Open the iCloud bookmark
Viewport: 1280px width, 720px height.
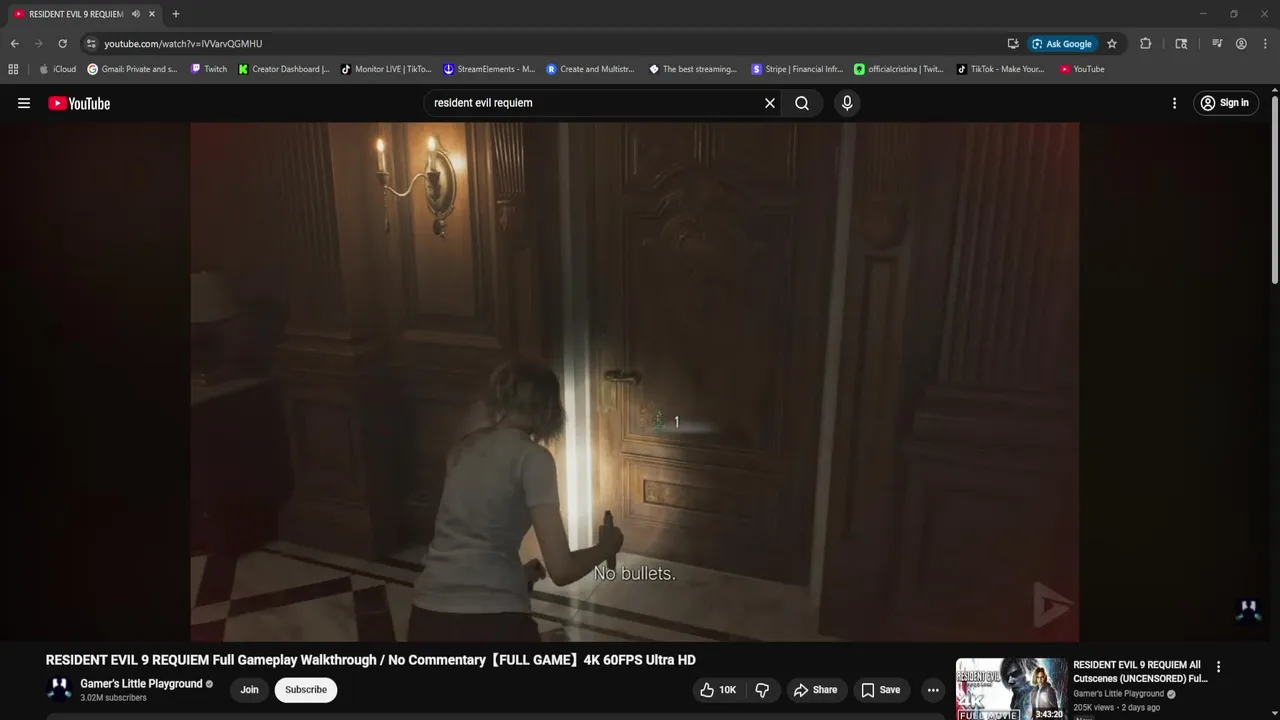pyautogui.click(x=57, y=69)
